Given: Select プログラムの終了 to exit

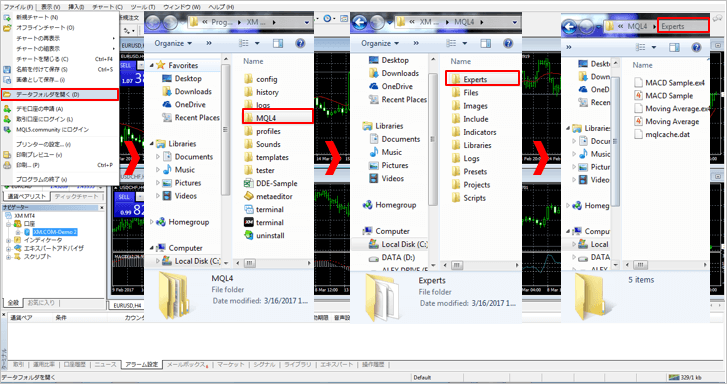Looking at the screenshot, I should click(x=41, y=179).
